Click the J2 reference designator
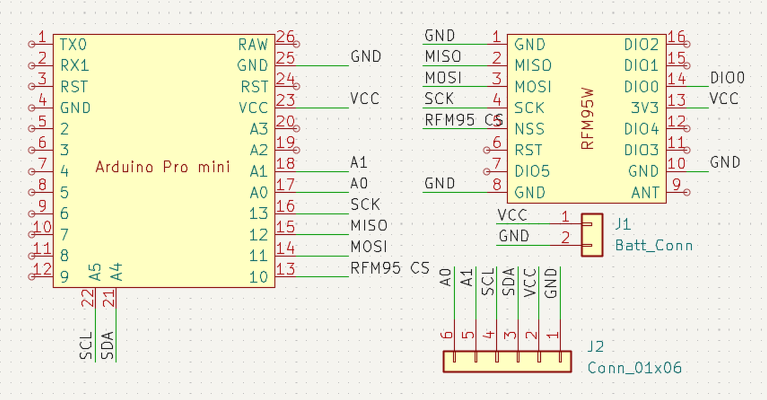 pyautogui.click(x=595, y=347)
